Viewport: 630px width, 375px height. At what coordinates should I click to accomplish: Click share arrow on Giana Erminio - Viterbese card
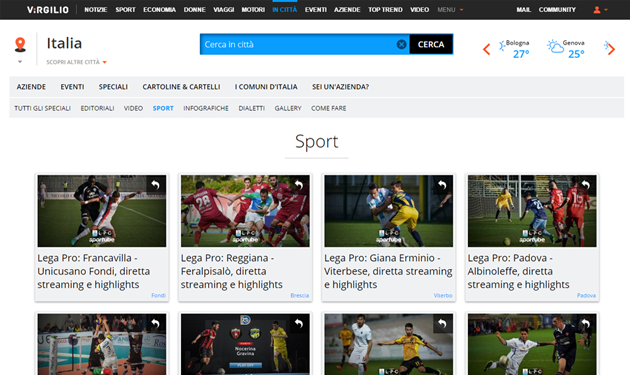(443, 185)
